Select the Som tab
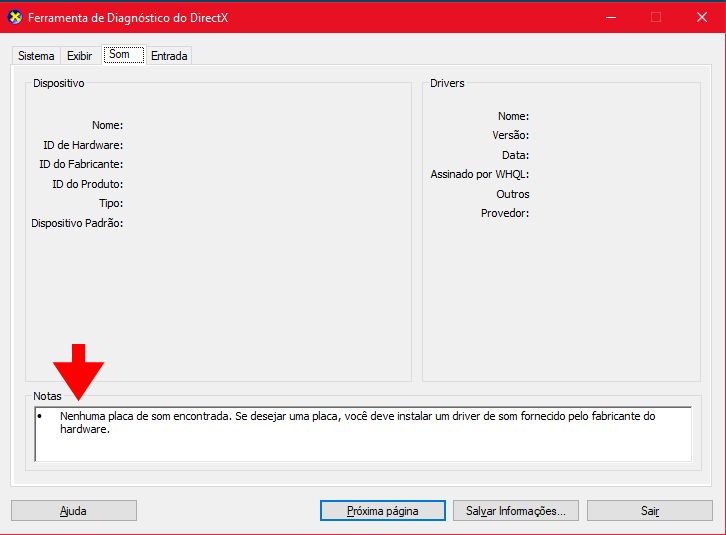 124,54
